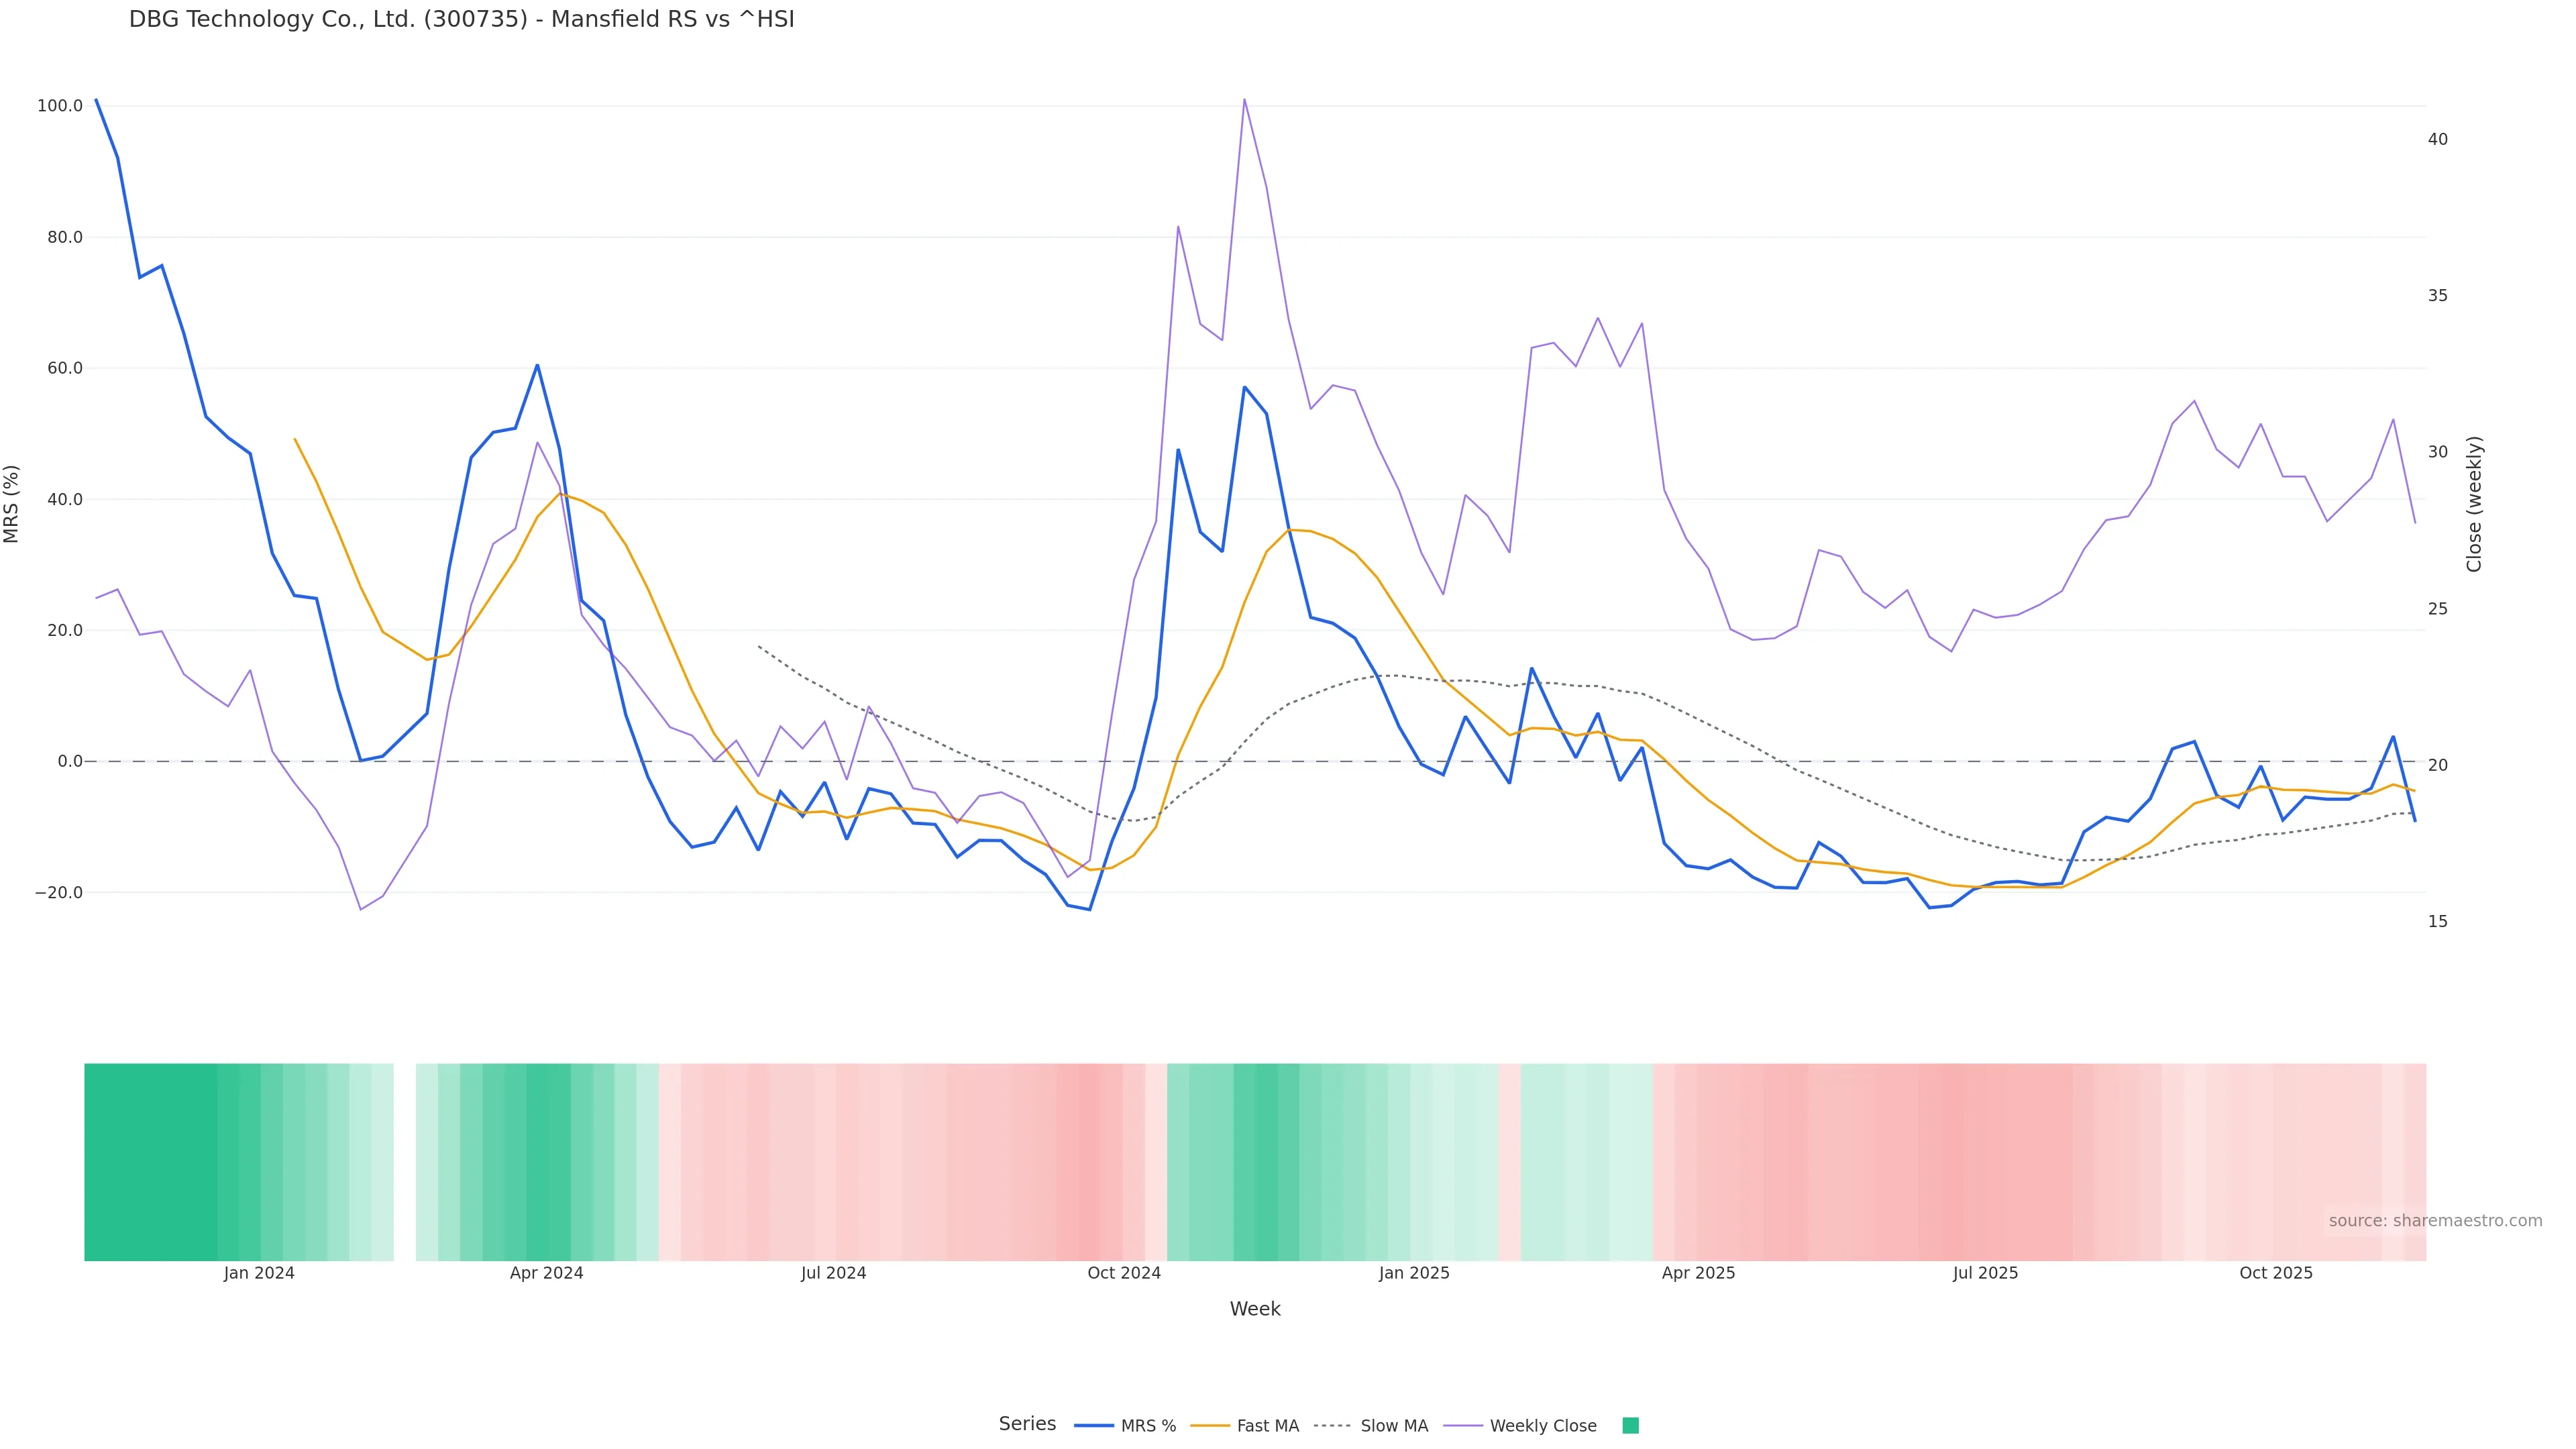Click the MRS (%) axis title
The width and height of the screenshot is (2576, 1449).
[x=12, y=504]
